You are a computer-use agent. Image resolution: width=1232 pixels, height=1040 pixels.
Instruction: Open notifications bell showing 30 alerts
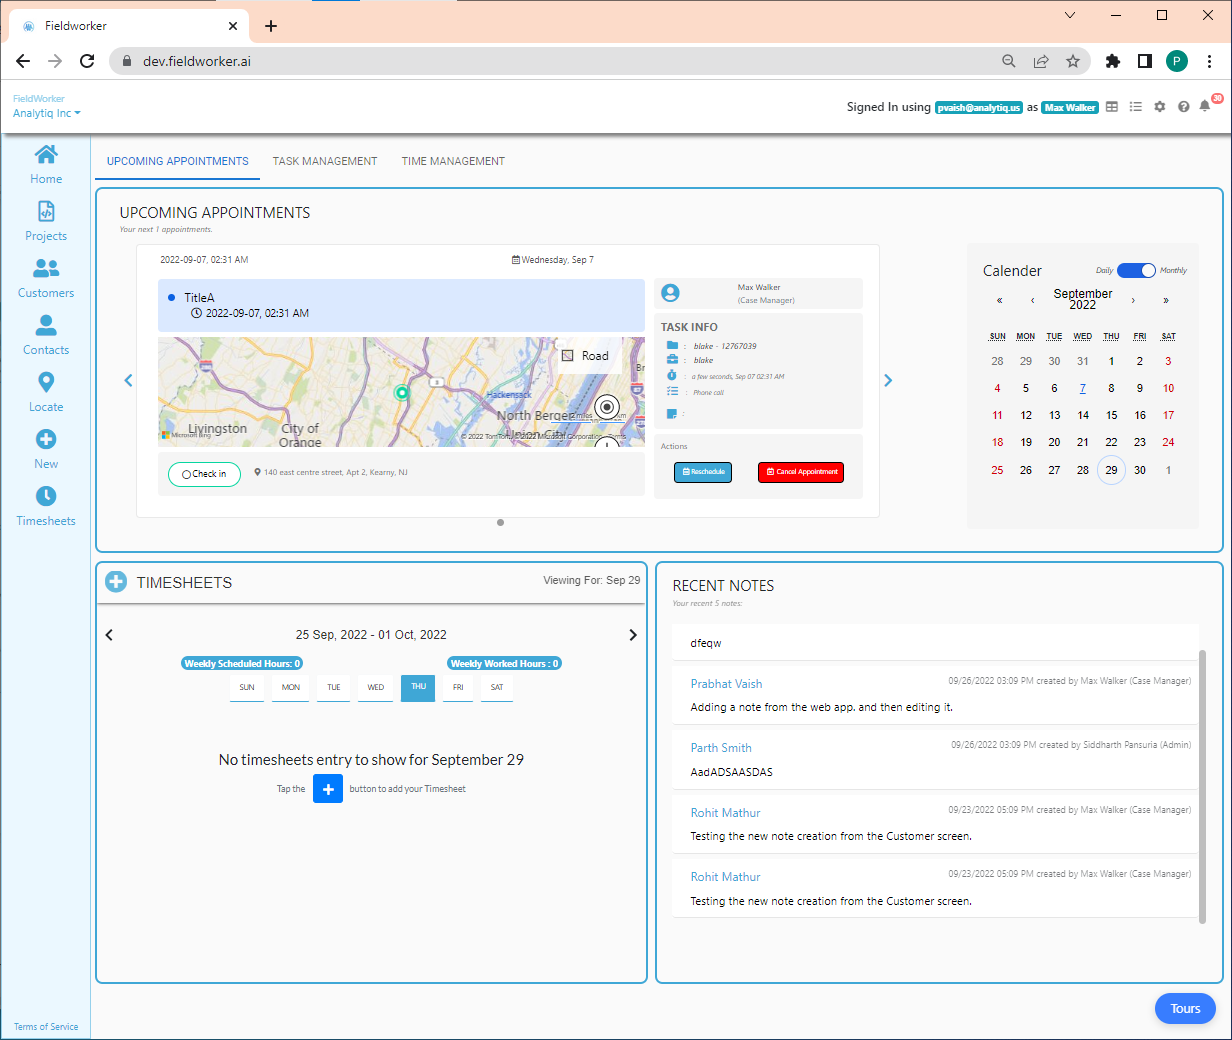tap(1205, 106)
